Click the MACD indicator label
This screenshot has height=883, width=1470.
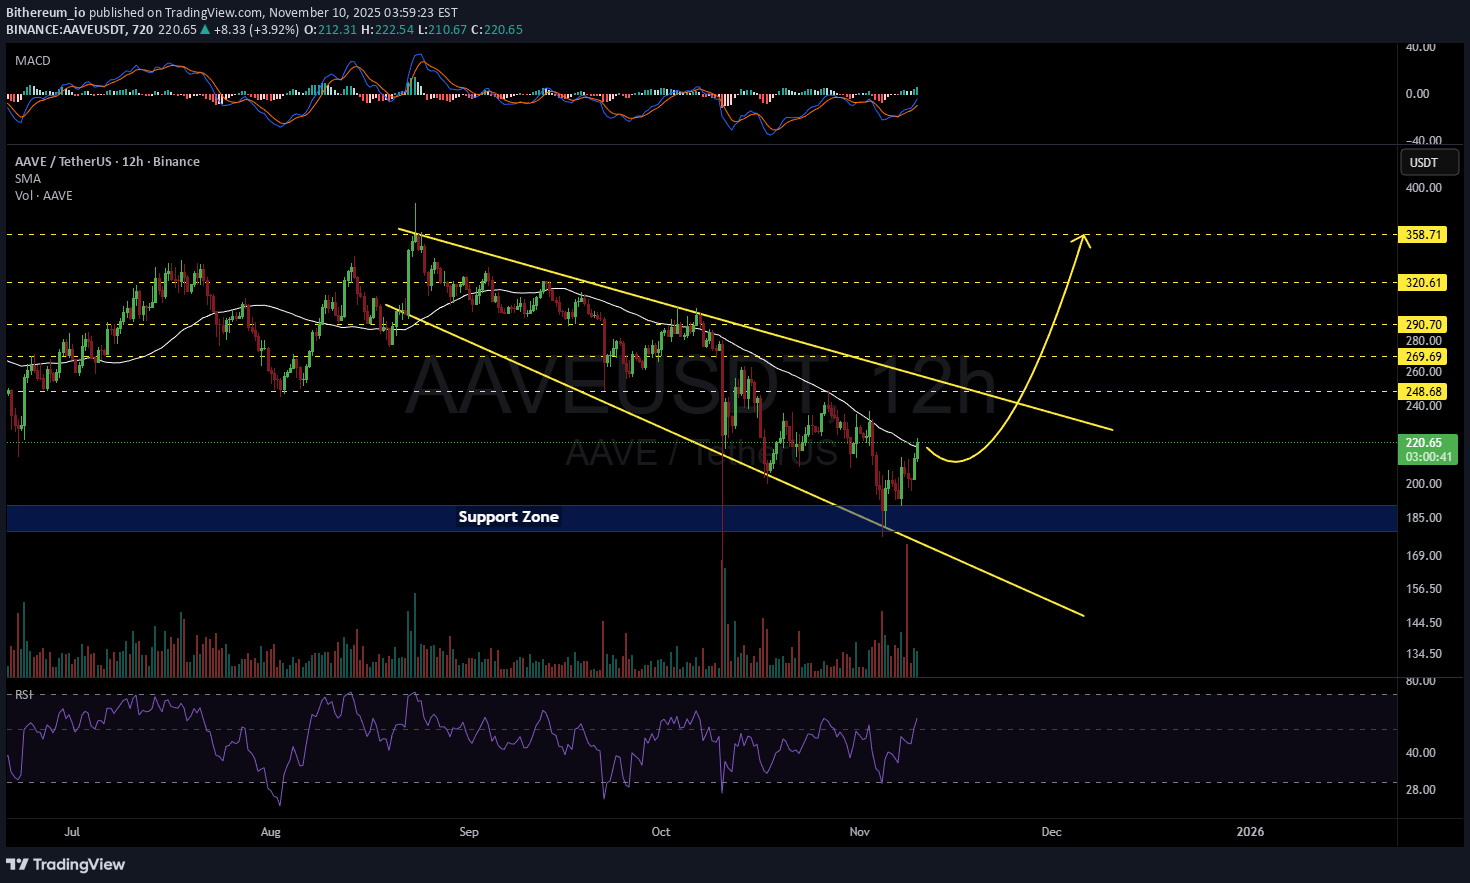point(33,61)
